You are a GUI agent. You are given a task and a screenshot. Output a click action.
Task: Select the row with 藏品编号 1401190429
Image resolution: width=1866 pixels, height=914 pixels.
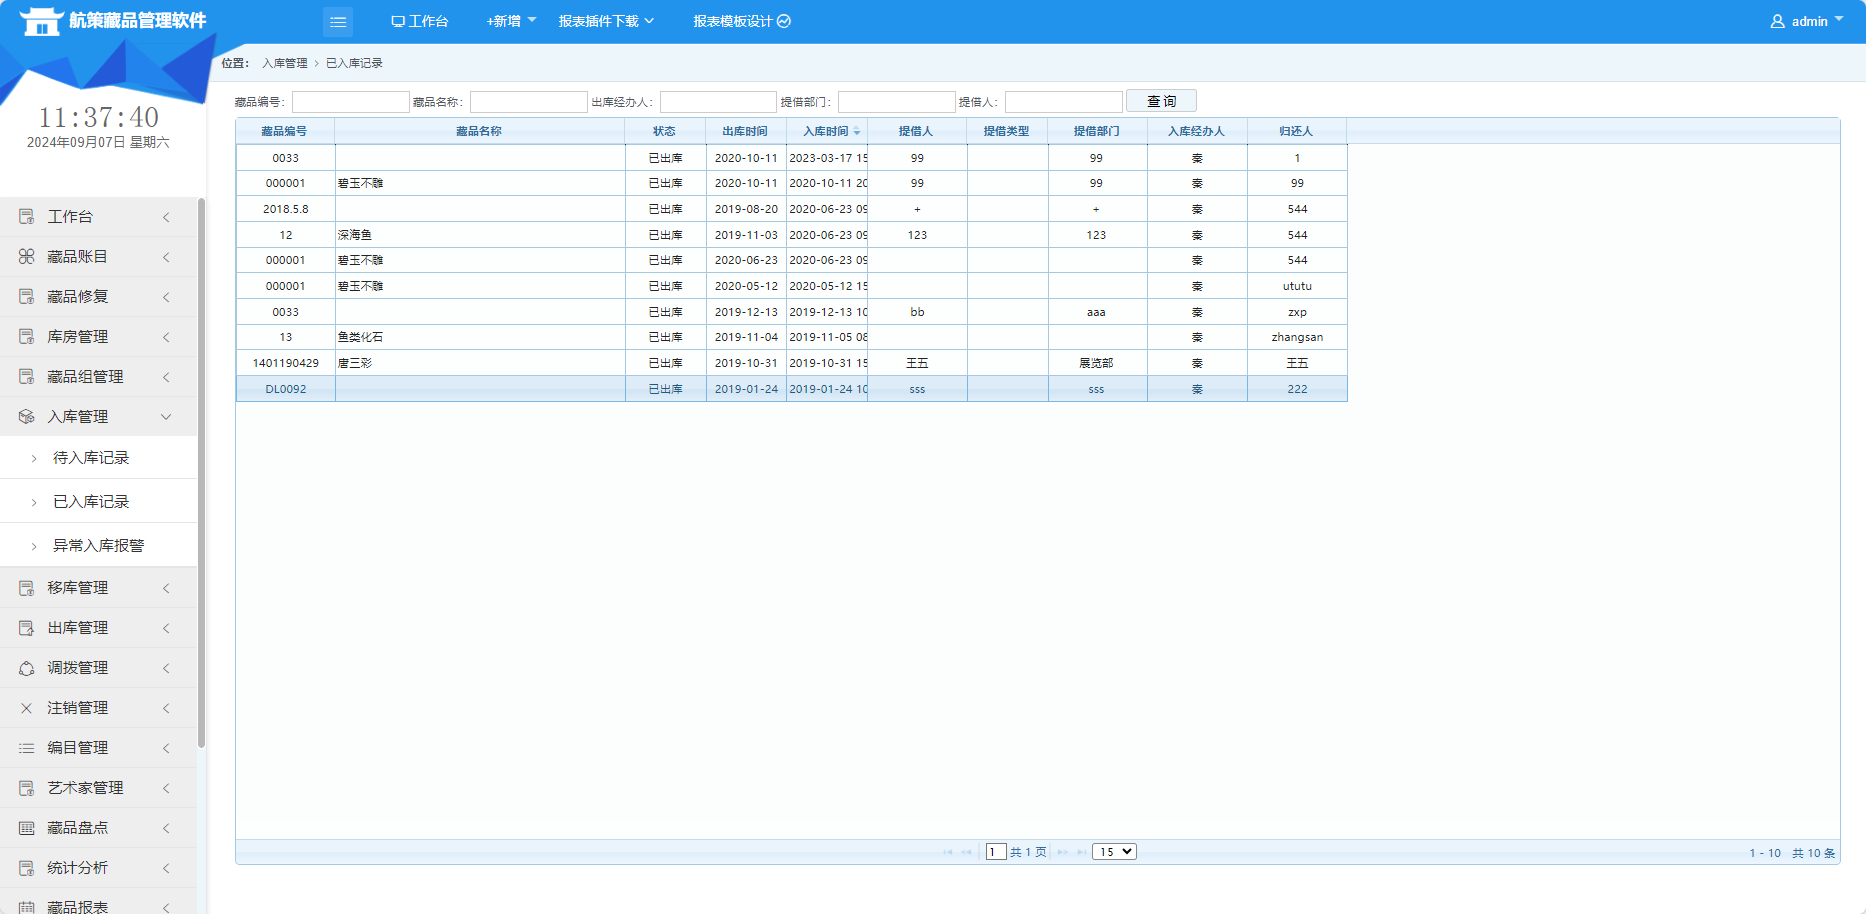286,363
